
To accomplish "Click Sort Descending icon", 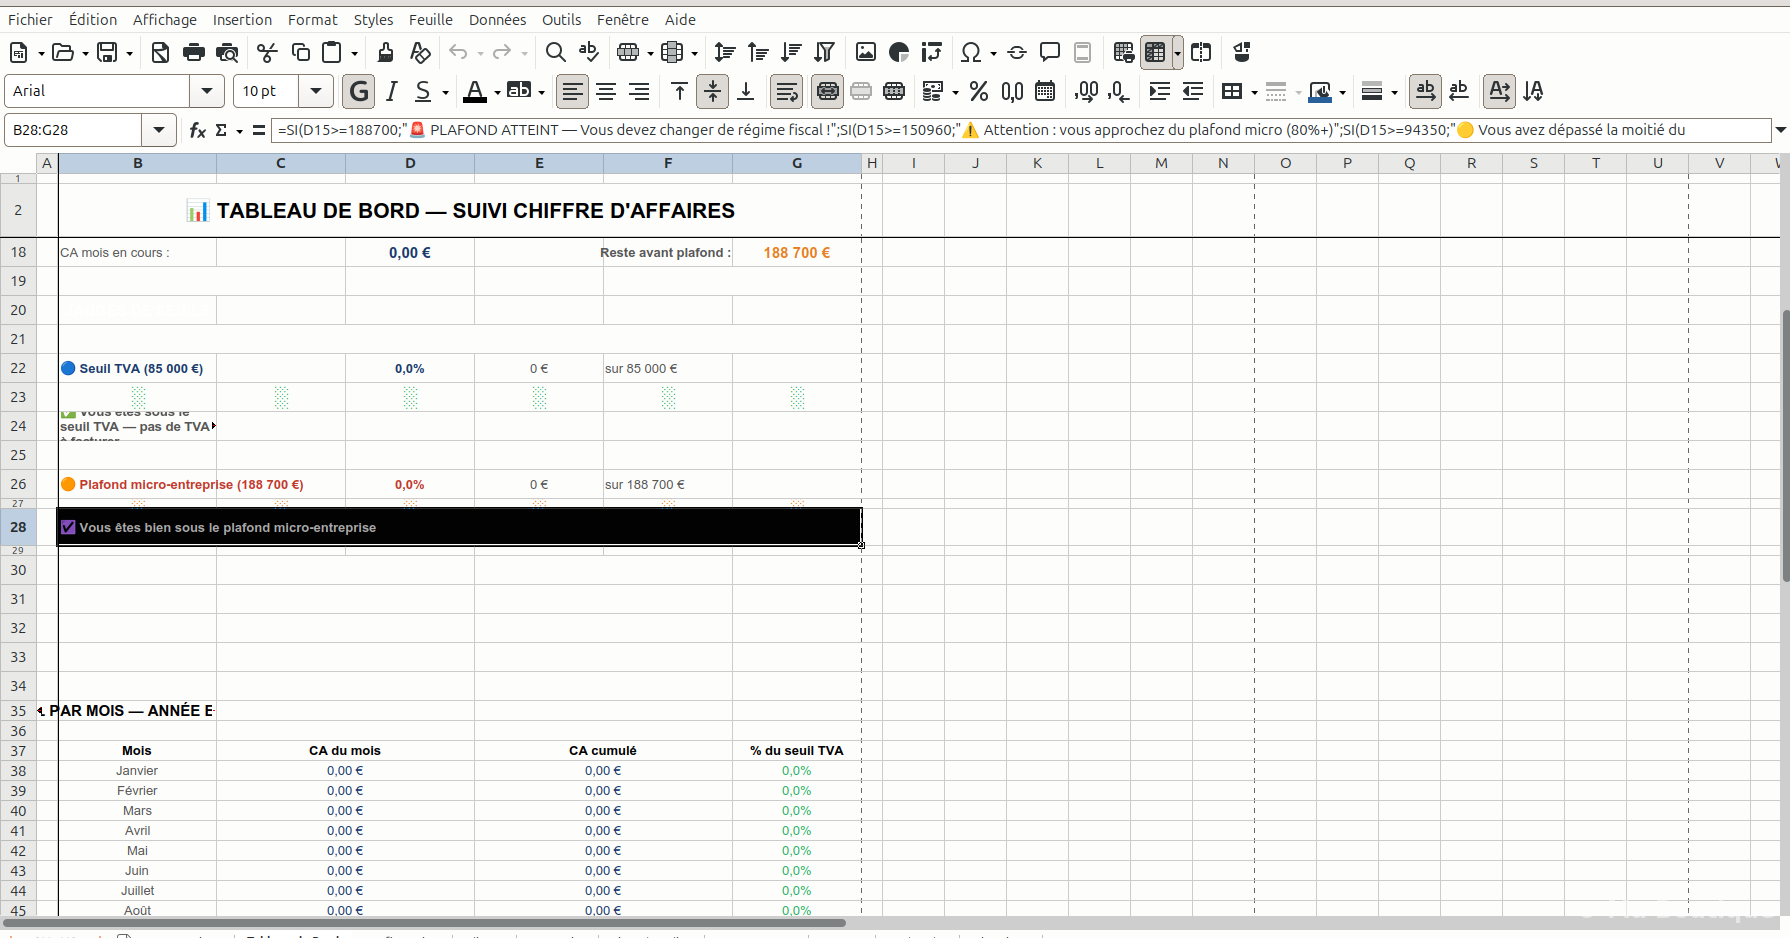I will 791,52.
